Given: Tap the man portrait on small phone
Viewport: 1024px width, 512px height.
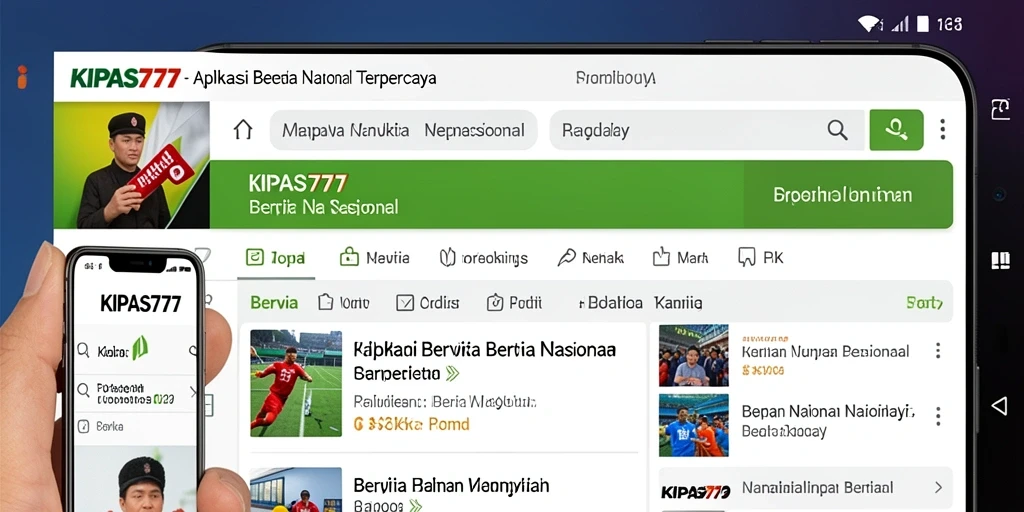Looking at the screenshot, I should coord(136,479).
